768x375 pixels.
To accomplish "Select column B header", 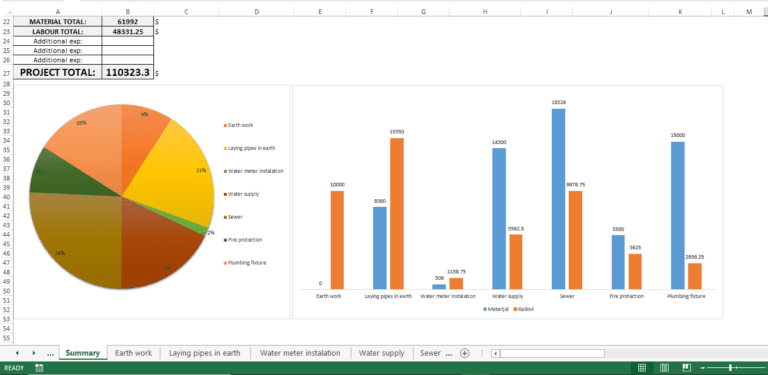I will [128, 12].
